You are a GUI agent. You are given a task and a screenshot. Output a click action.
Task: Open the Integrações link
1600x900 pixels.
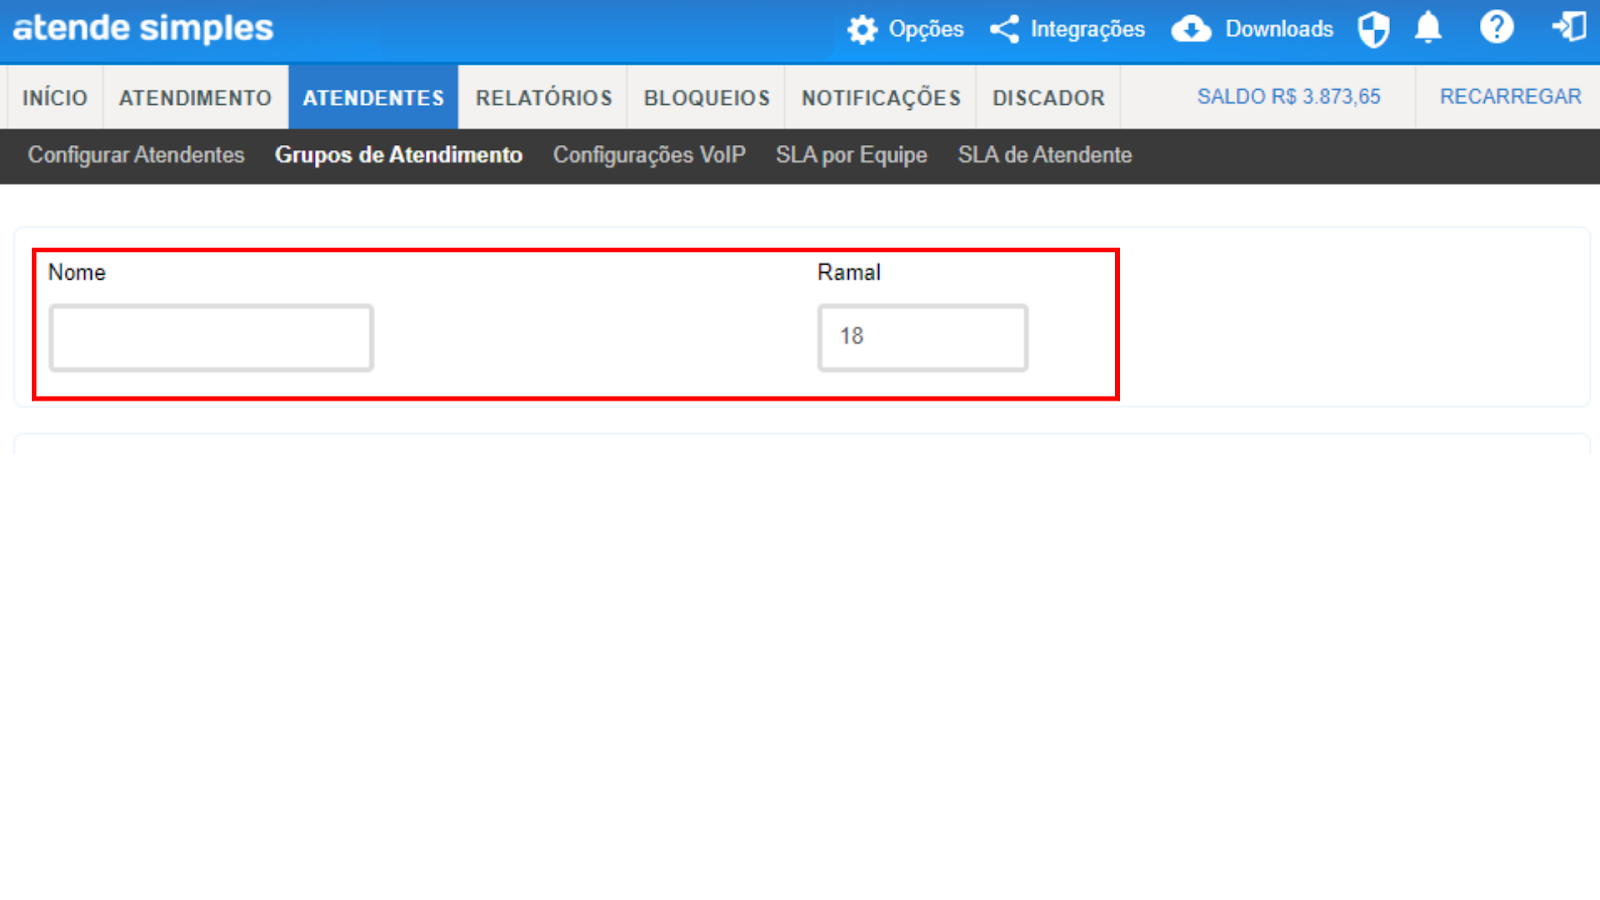click(x=1088, y=29)
